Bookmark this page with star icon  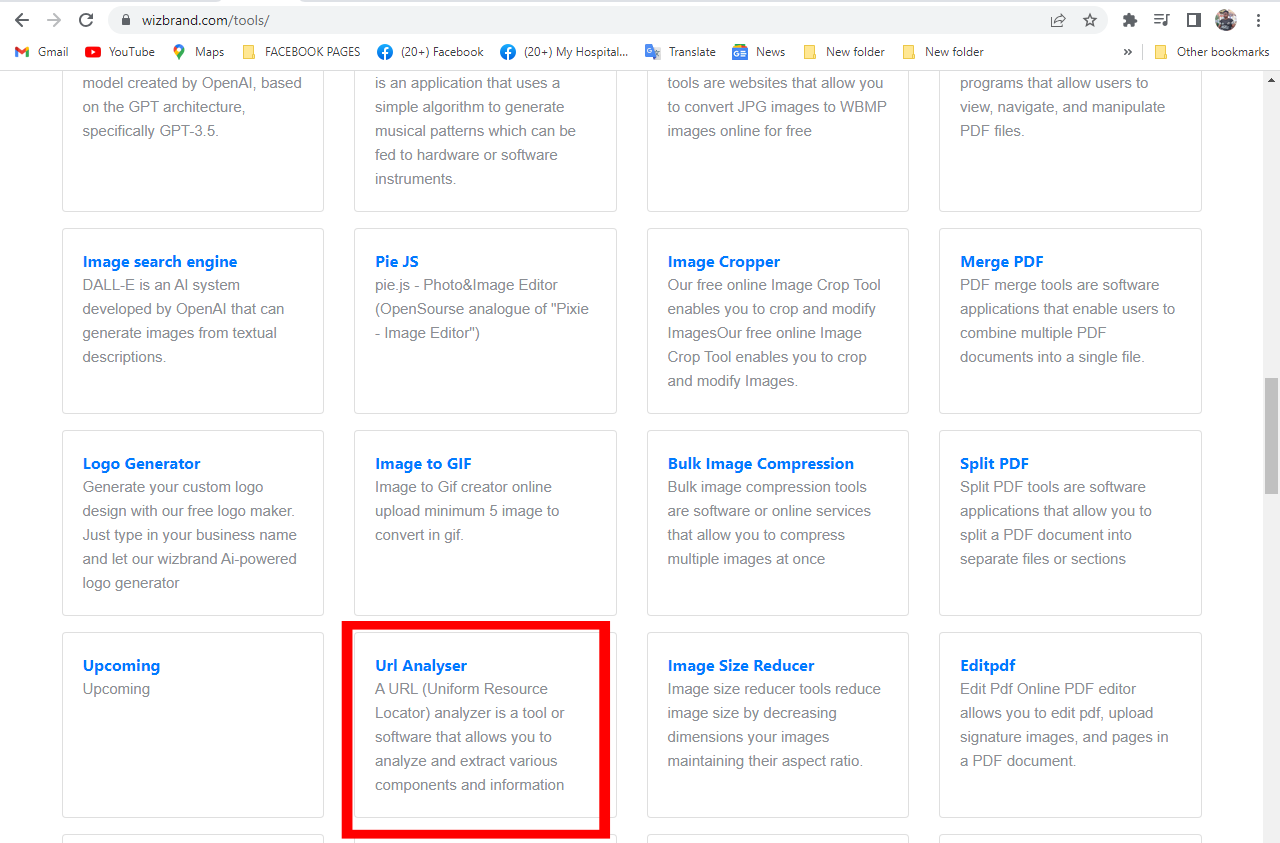click(x=1090, y=20)
